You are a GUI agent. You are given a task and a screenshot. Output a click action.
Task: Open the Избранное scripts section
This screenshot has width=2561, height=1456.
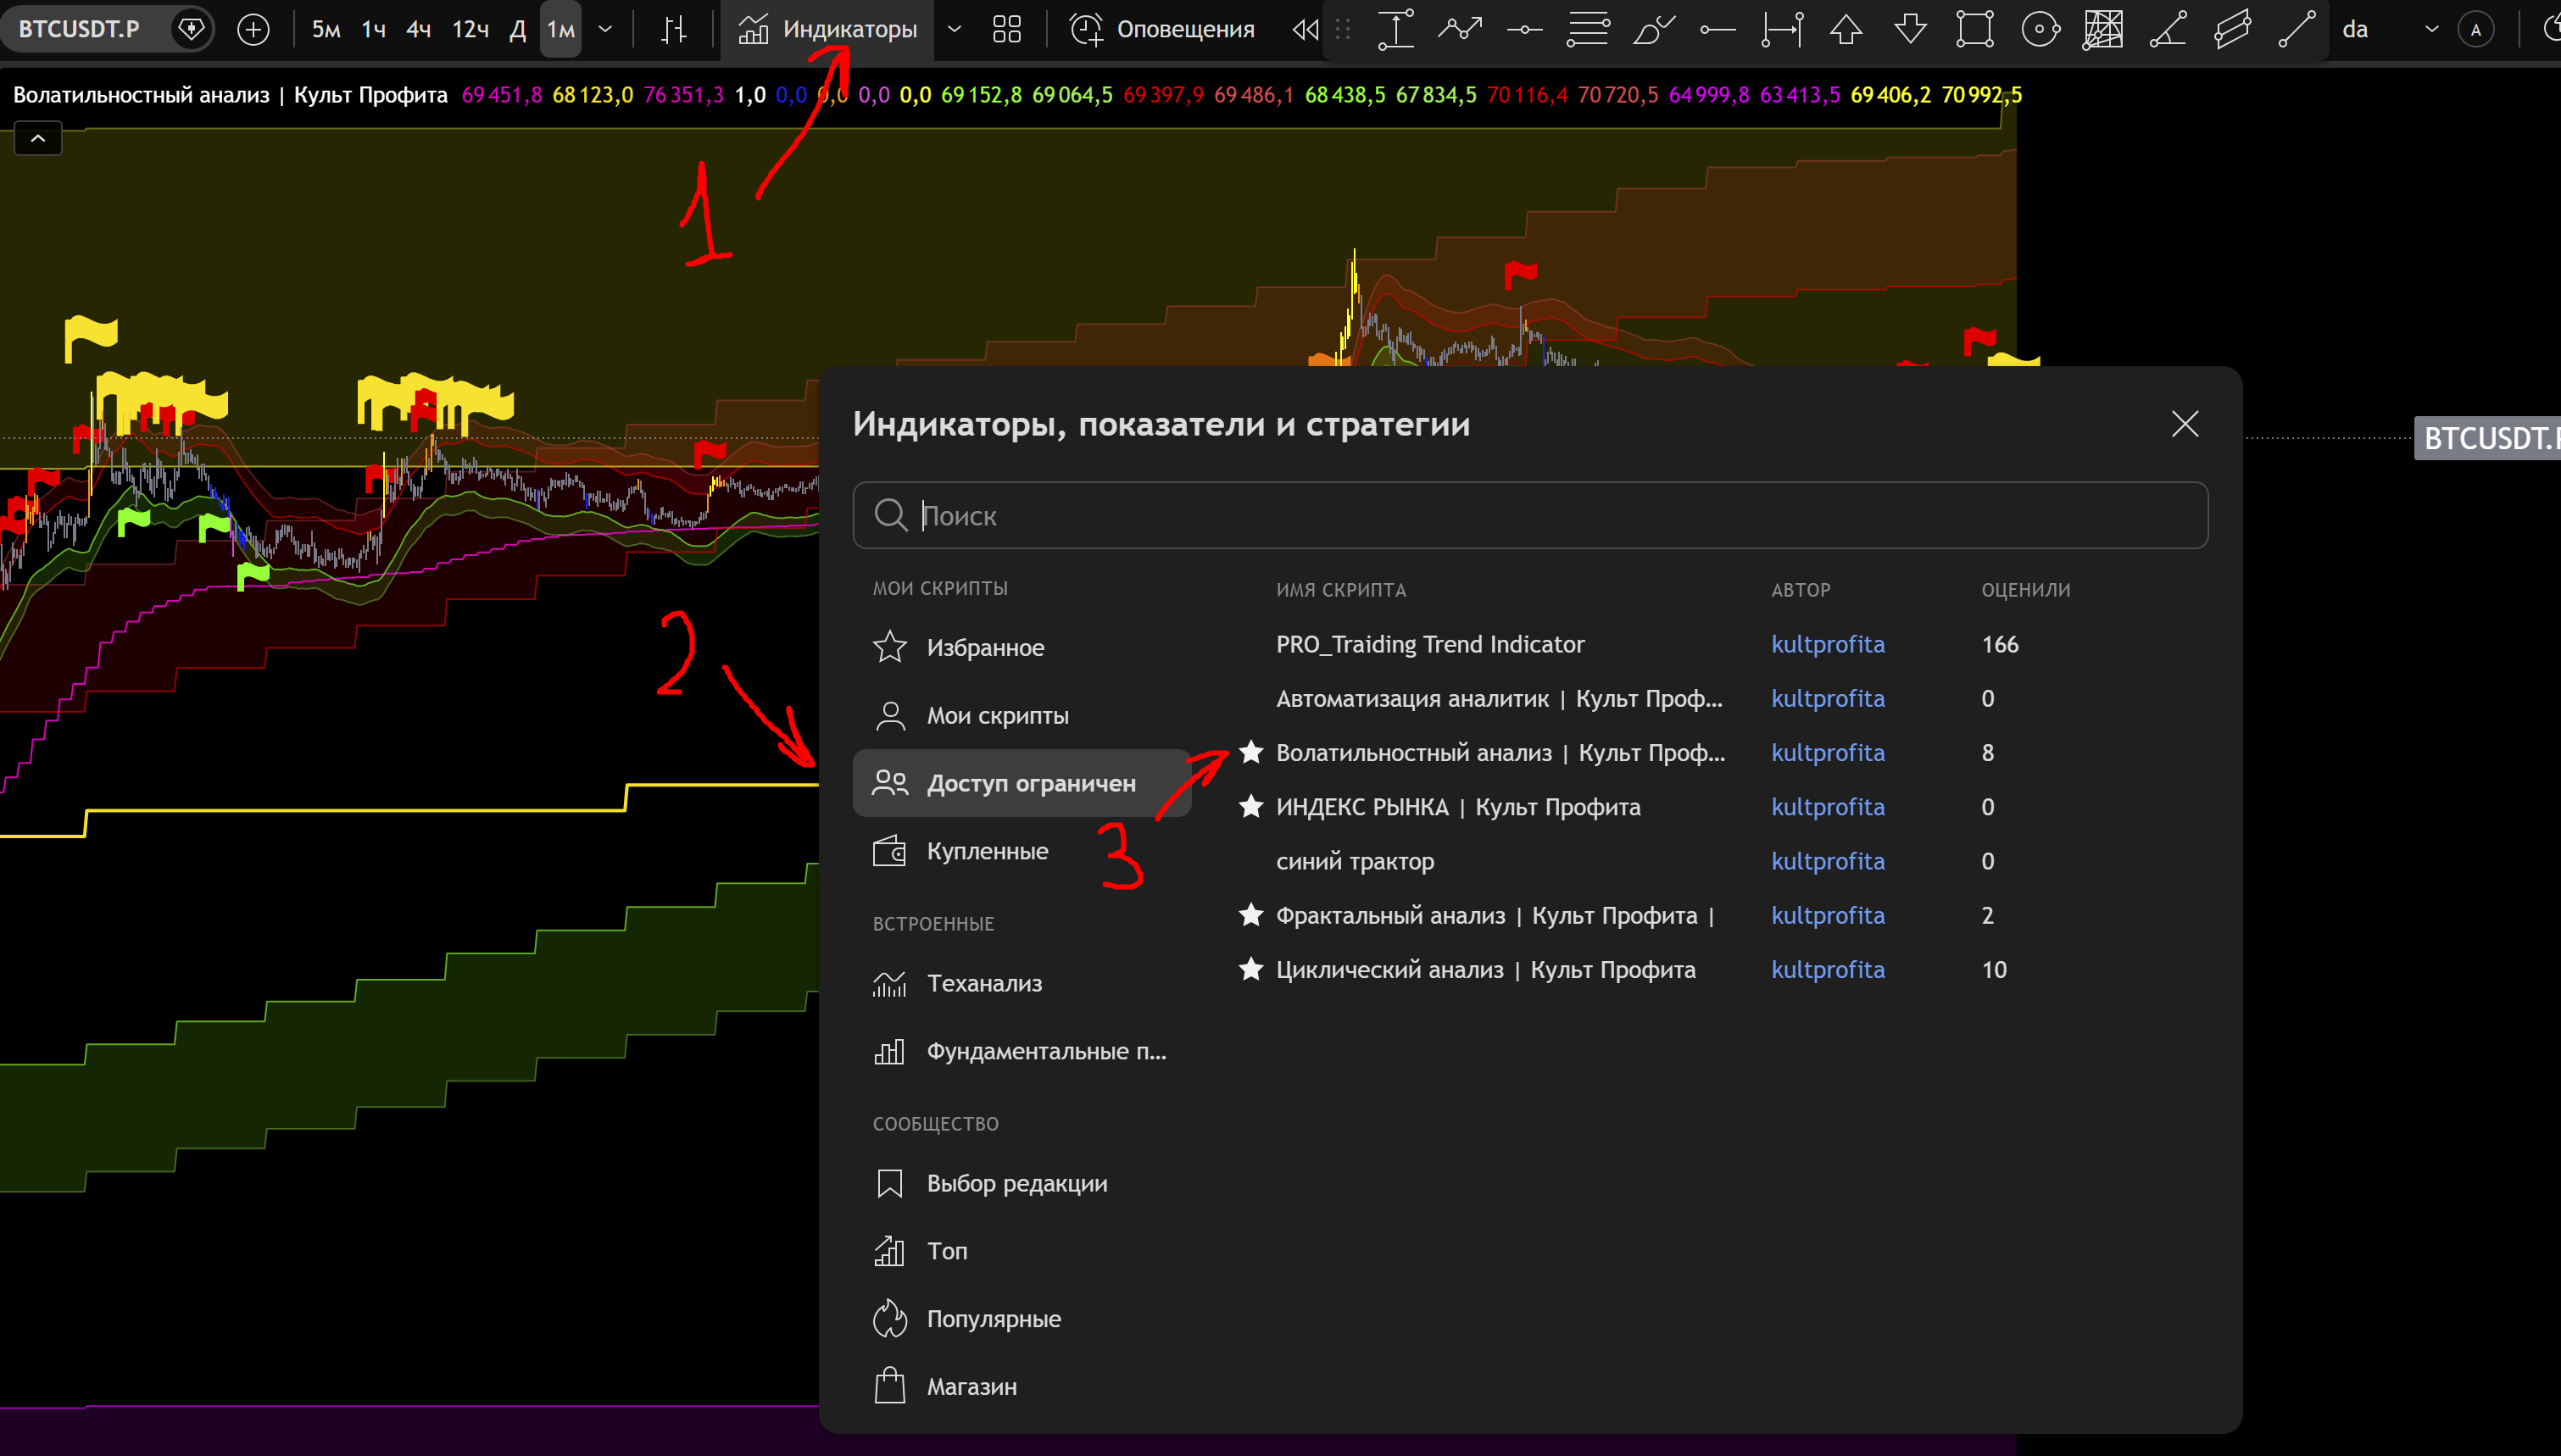coord(984,648)
